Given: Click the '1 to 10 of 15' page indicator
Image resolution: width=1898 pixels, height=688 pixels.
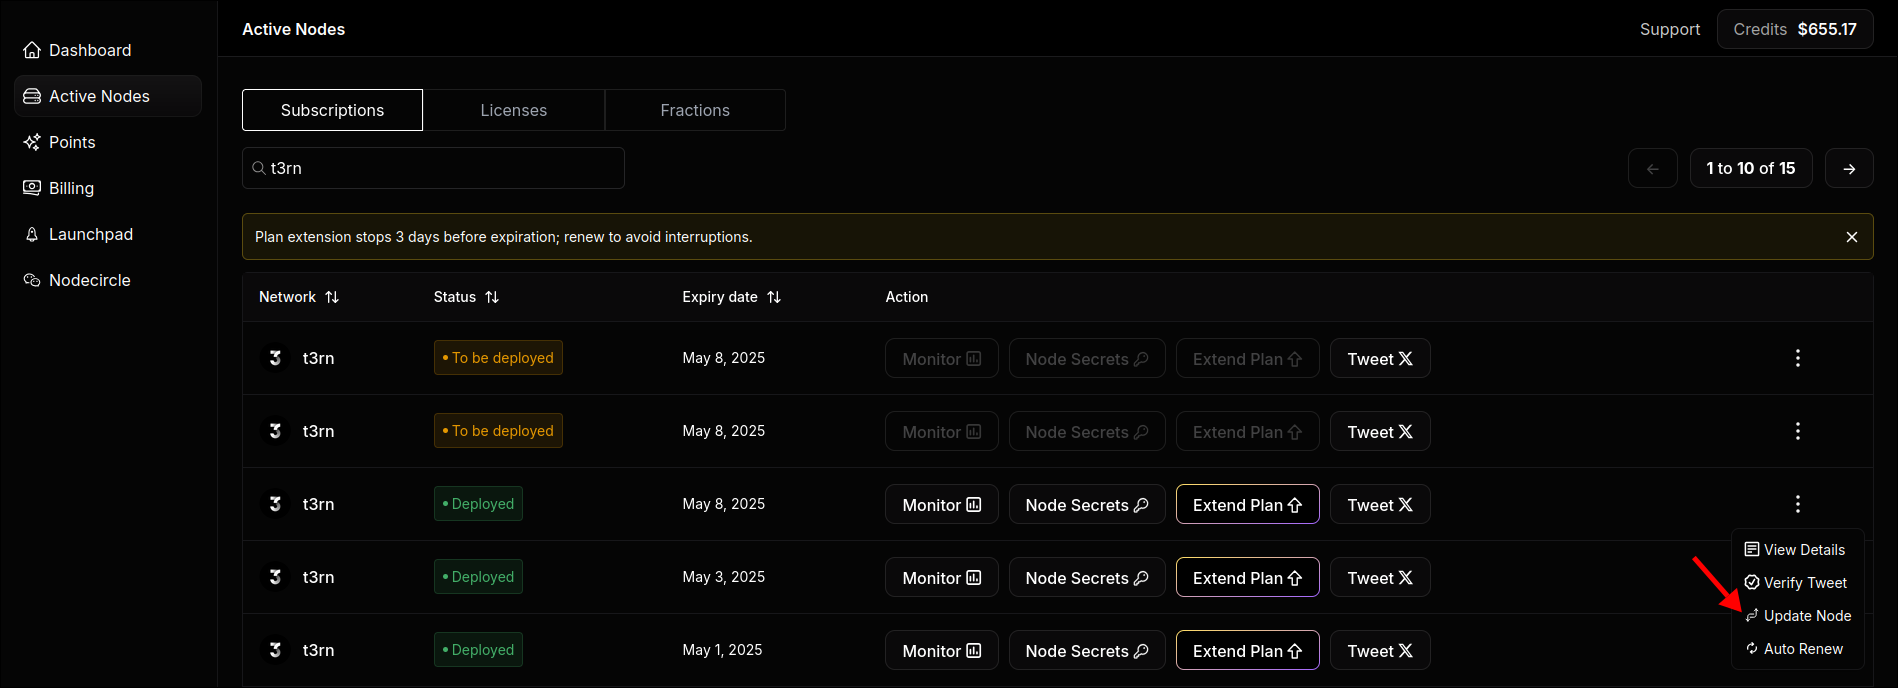Looking at the screenshot, I should pyautogui.click(x=1751, y=168).
